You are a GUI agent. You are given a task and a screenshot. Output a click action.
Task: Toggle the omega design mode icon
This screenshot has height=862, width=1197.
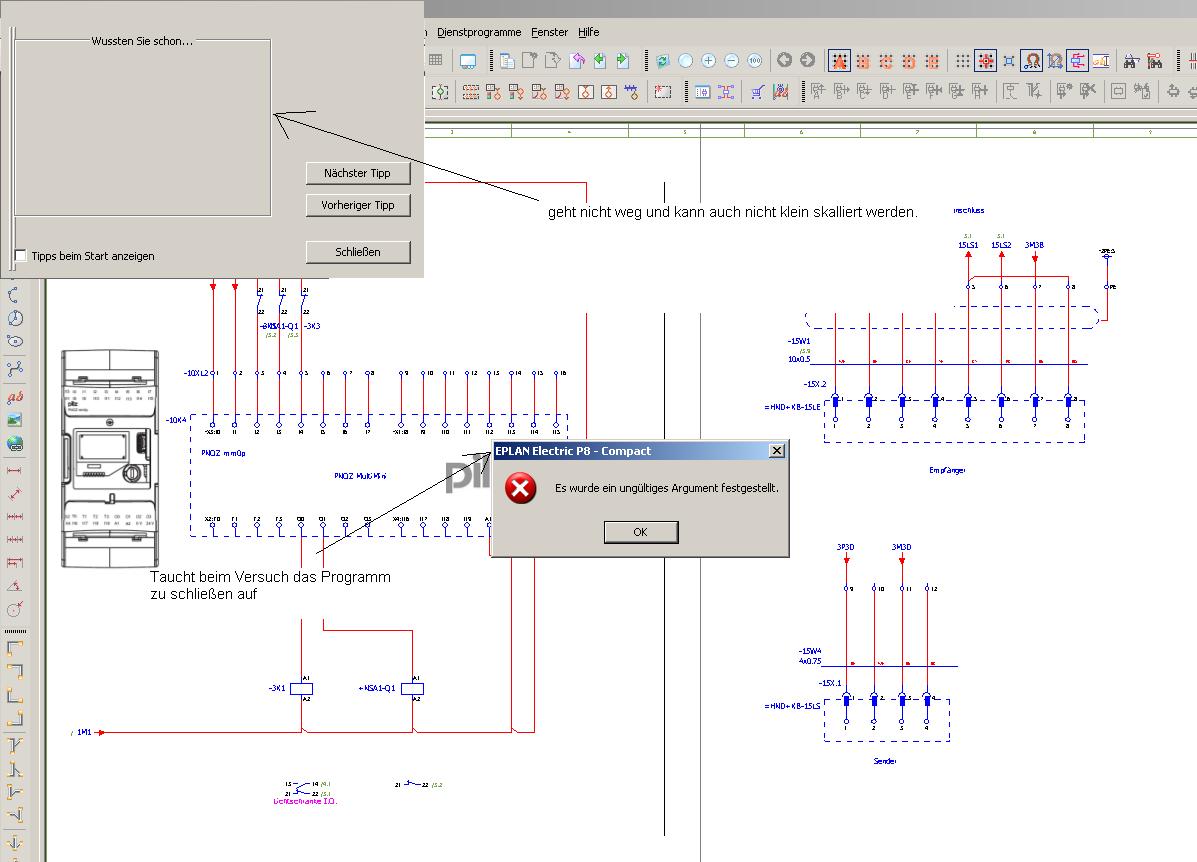(x=1031, y=61)
